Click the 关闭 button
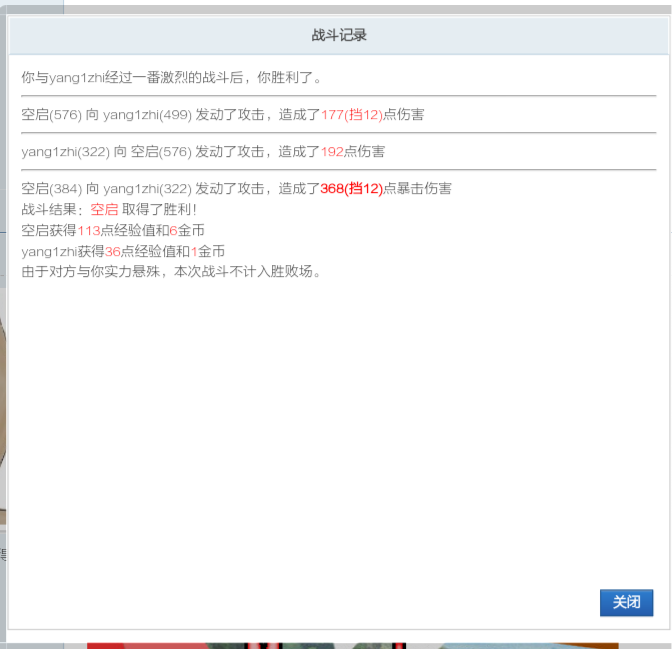Screen dimensions: 672x649 626,602
